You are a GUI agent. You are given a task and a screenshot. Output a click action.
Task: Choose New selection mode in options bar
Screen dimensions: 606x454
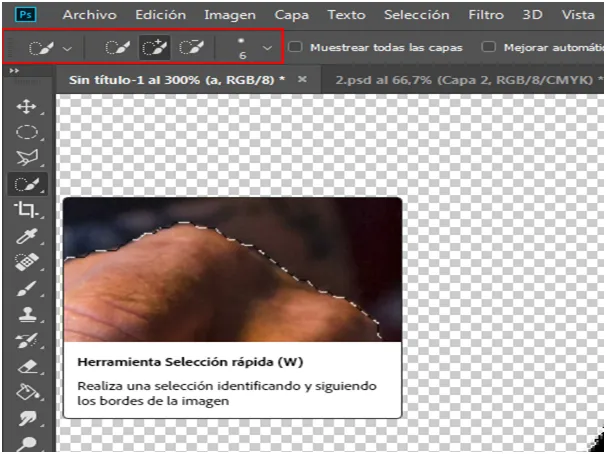coord(117,48)
